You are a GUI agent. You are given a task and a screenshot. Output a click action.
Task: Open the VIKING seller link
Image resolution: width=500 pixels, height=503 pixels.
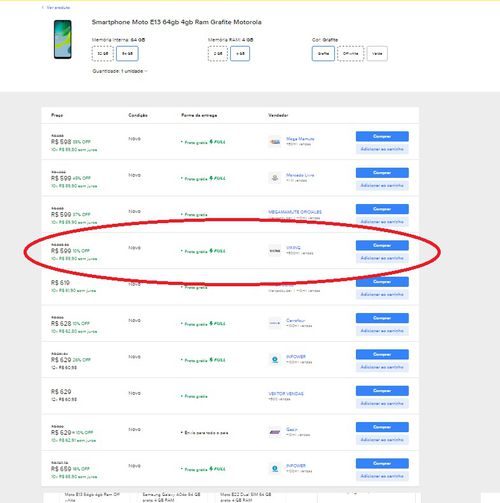293,248
